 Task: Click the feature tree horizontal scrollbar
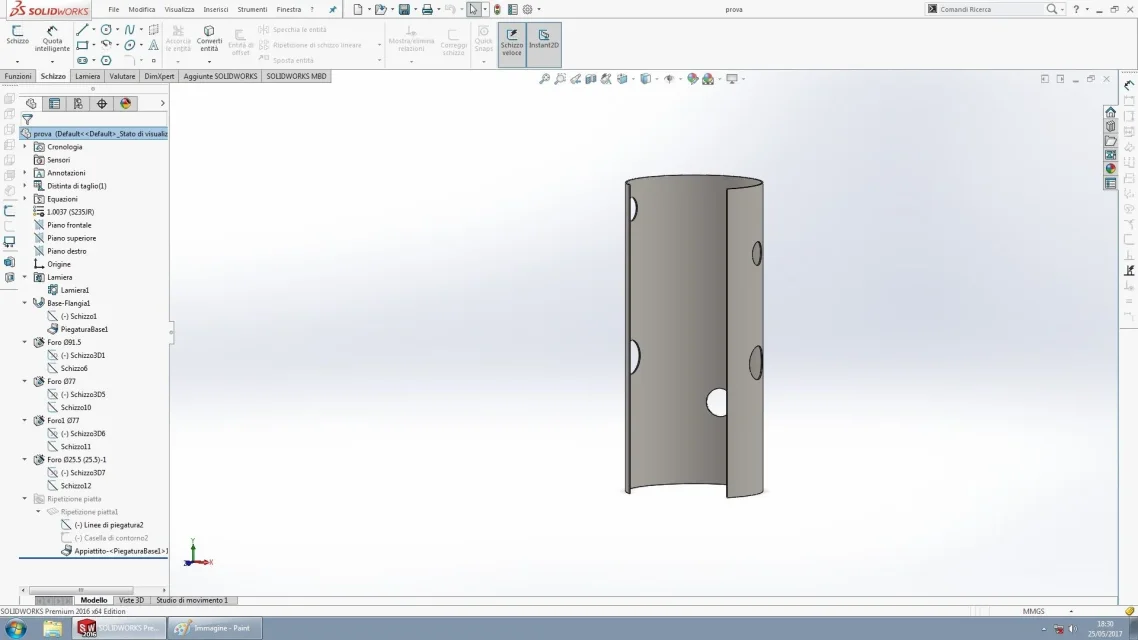(81, 590)
